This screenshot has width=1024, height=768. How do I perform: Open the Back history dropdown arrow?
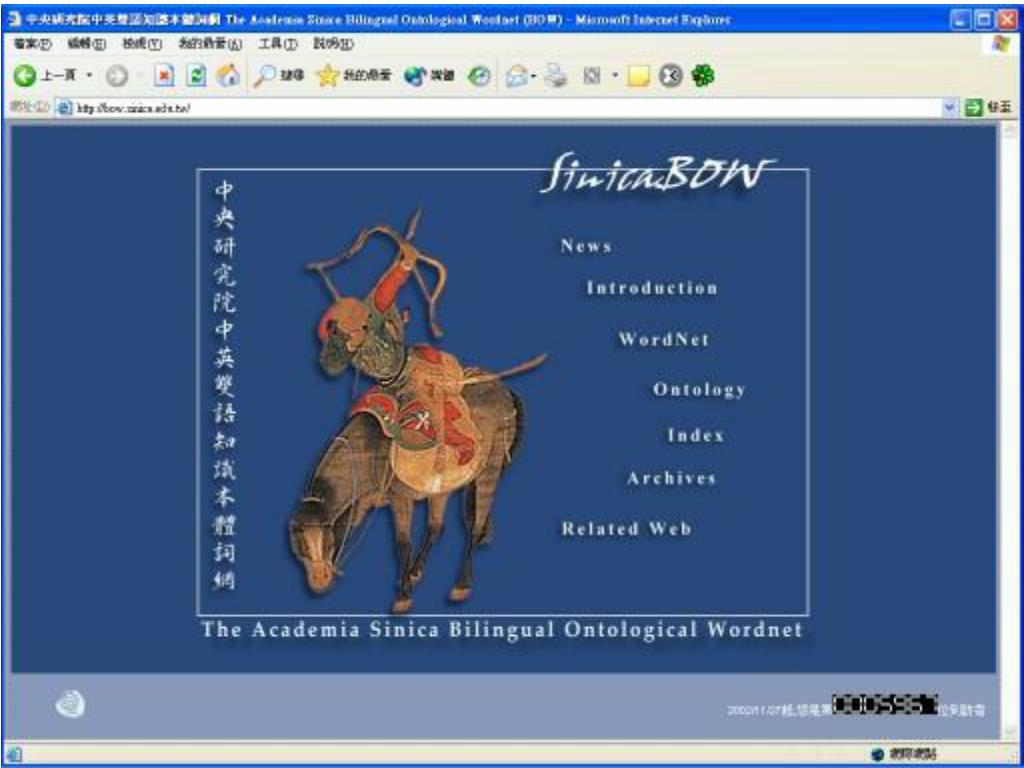(89, 77)
